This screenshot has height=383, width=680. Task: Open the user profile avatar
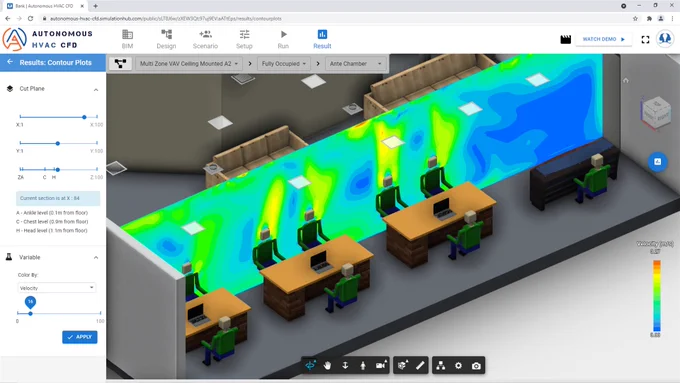(x=665, y=39)
